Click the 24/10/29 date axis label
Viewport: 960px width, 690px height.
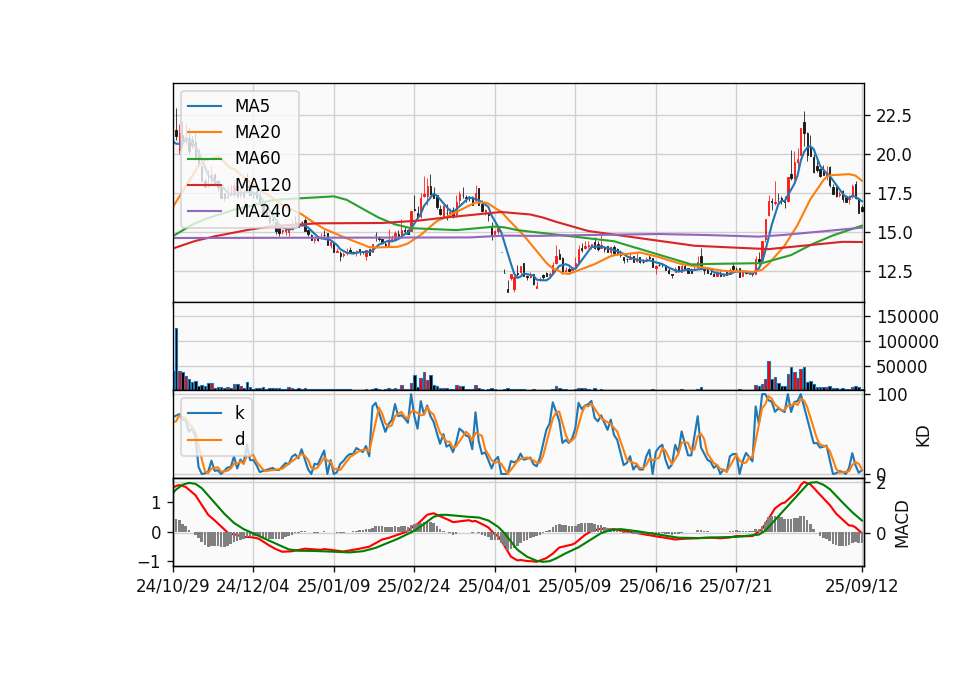point(173,586)
